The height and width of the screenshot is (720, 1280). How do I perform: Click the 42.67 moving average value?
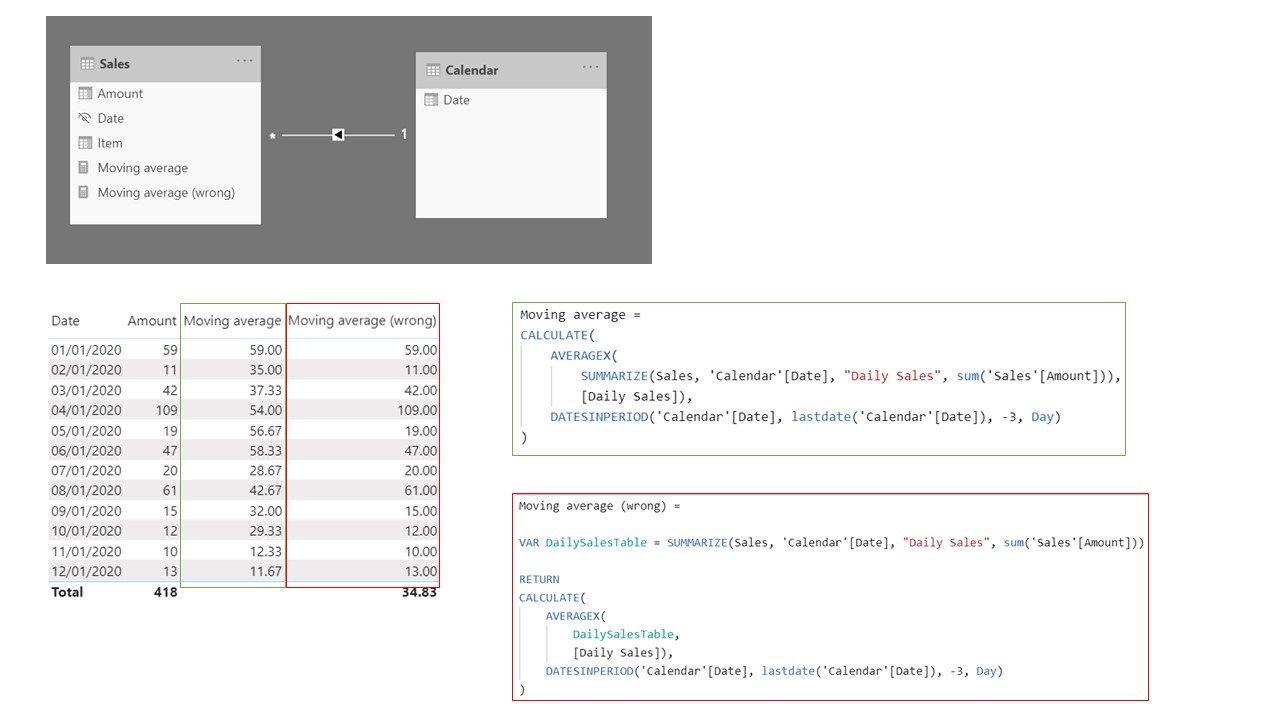click(x=265, y=490)
